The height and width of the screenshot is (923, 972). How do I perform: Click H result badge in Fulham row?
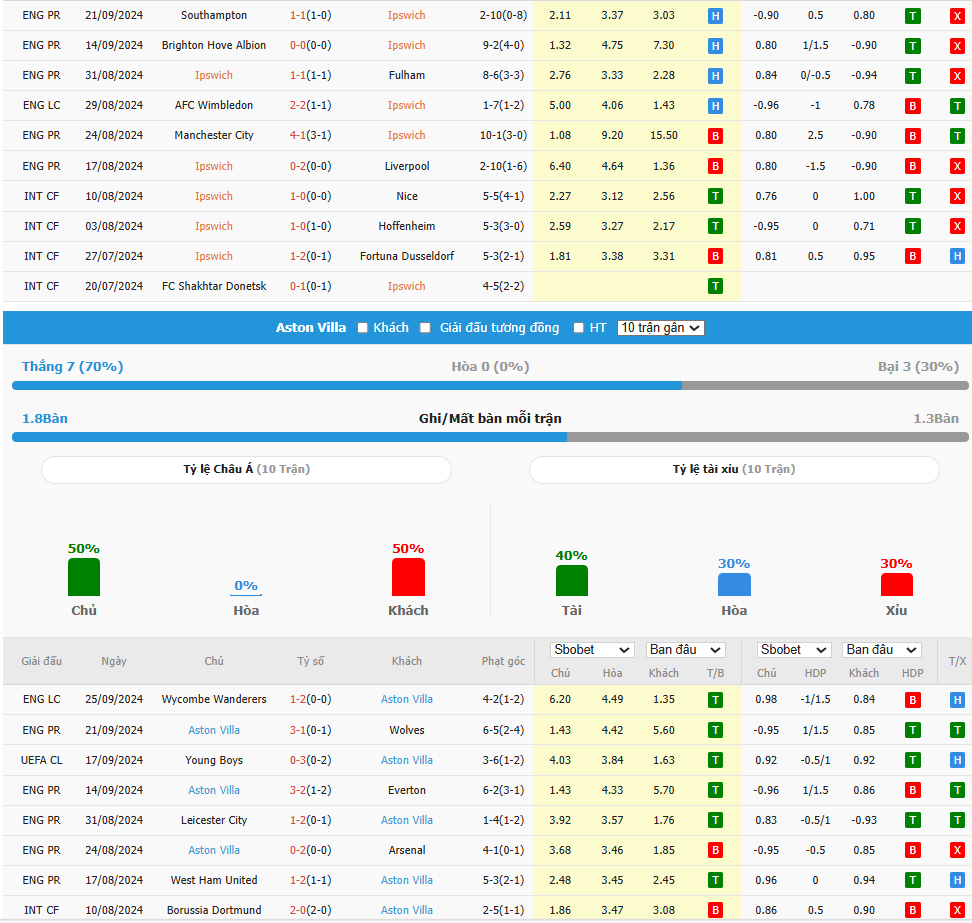click(715, 76)
